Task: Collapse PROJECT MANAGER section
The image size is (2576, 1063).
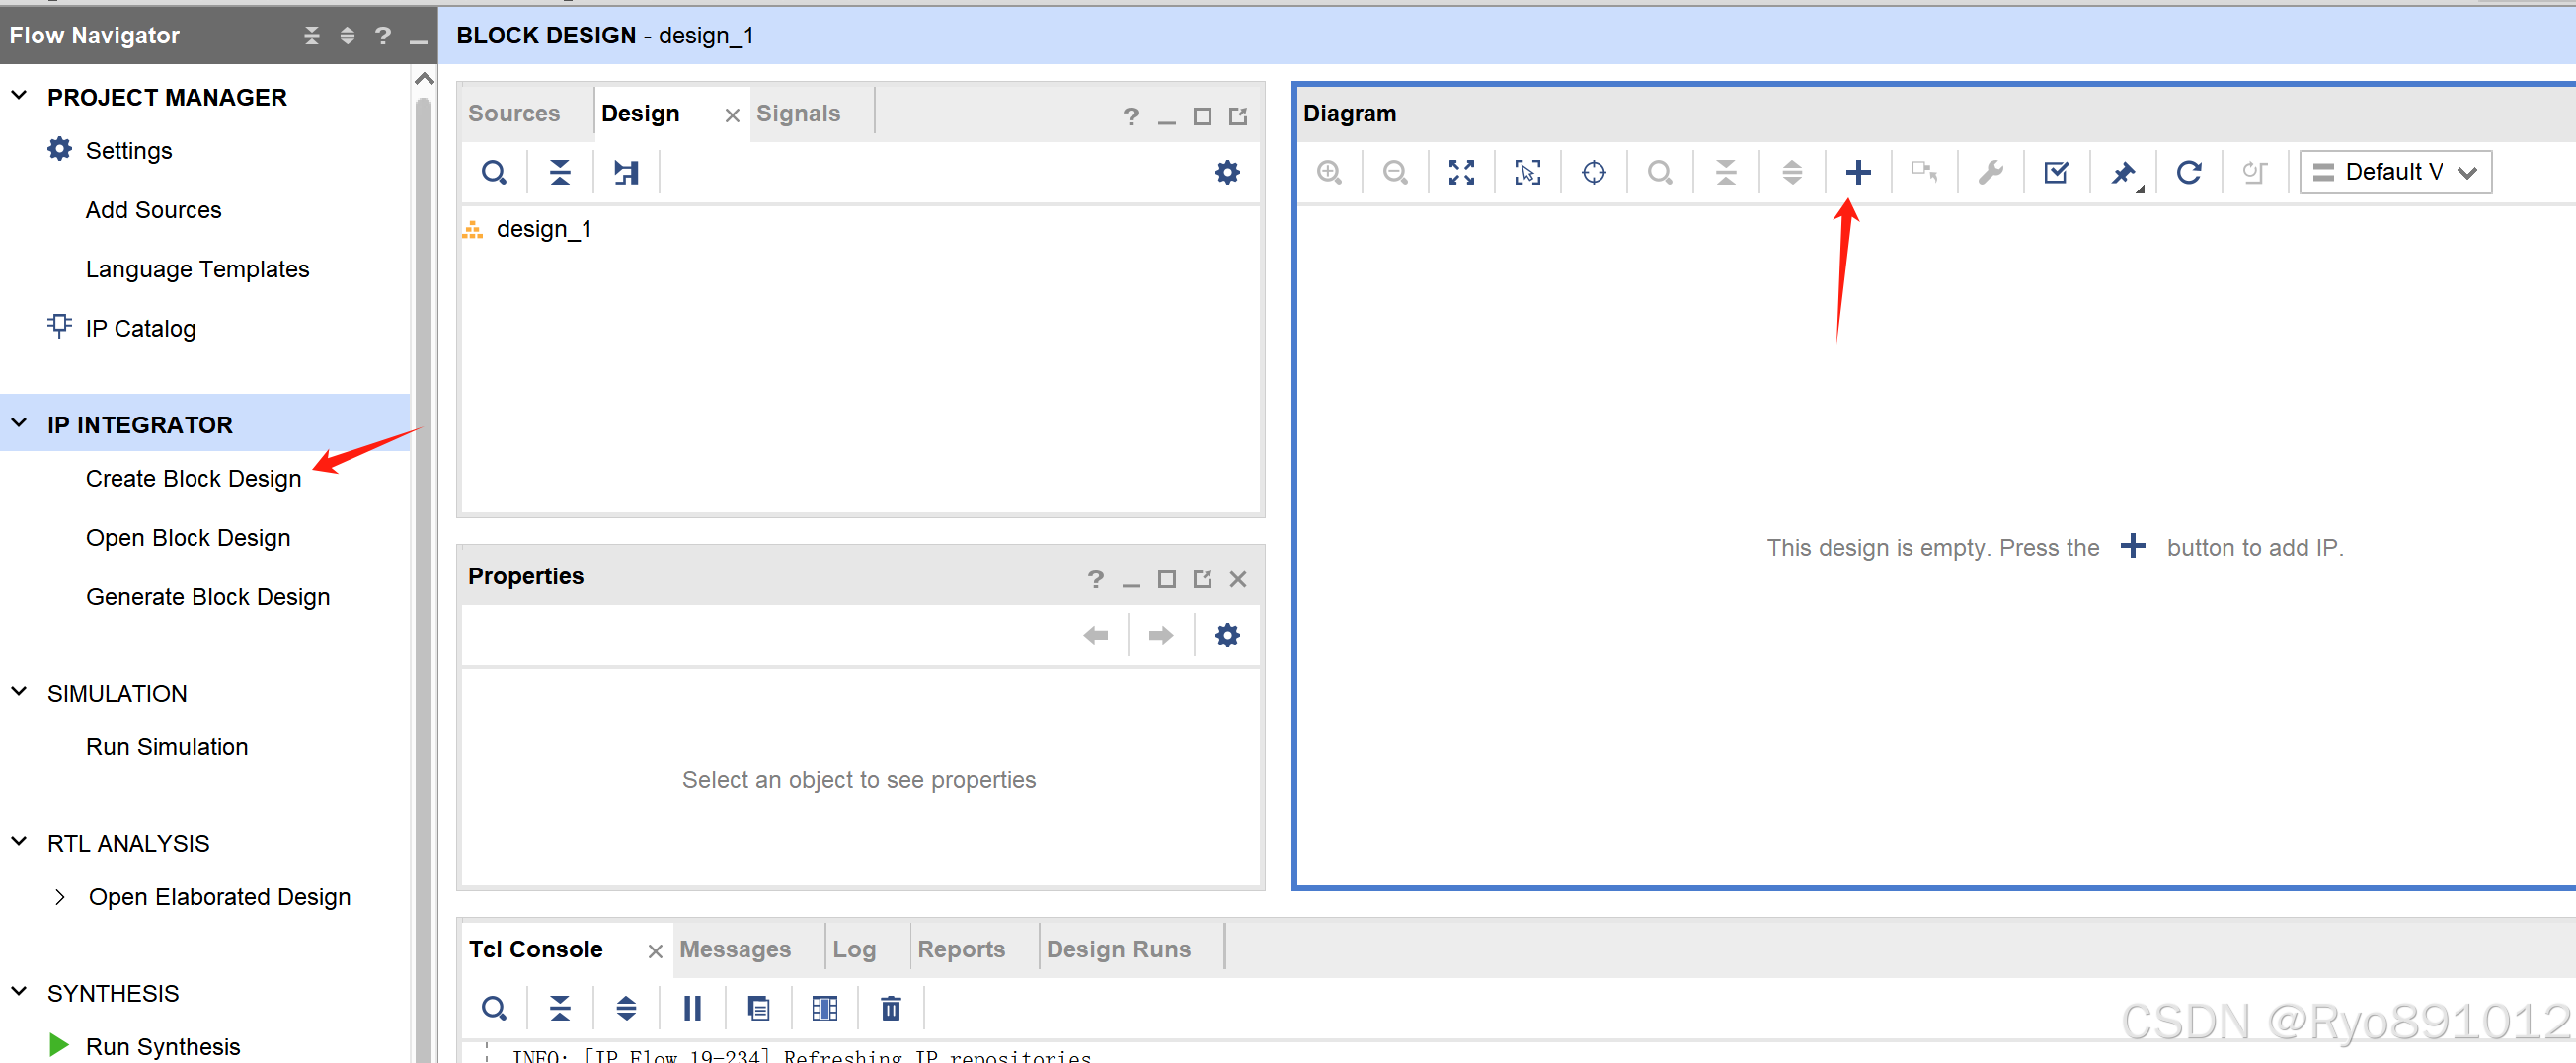Action: 19,96
